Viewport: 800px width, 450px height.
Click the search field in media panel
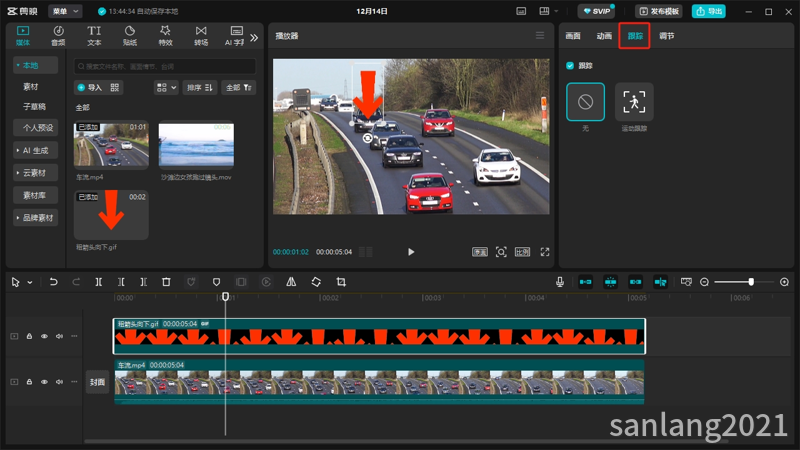point(165,66)
